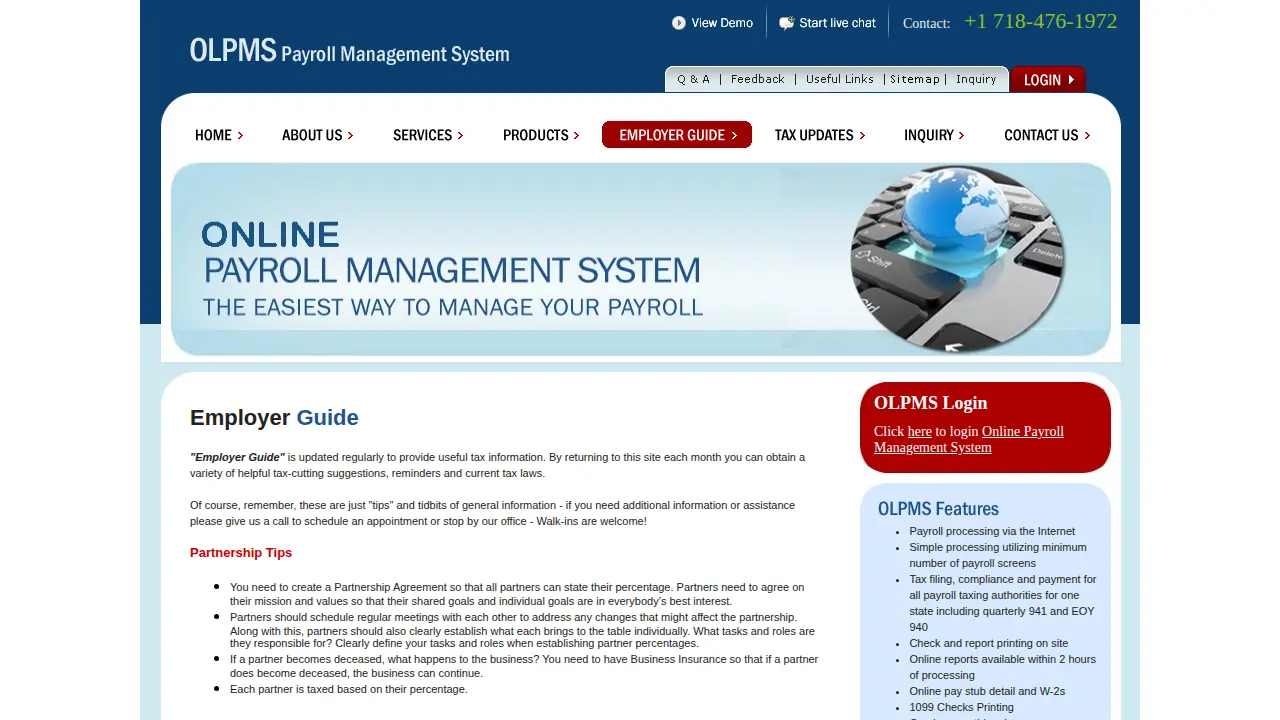Click the globe keyboard banner image
1280x720 pixels.
tap(957, 259)
